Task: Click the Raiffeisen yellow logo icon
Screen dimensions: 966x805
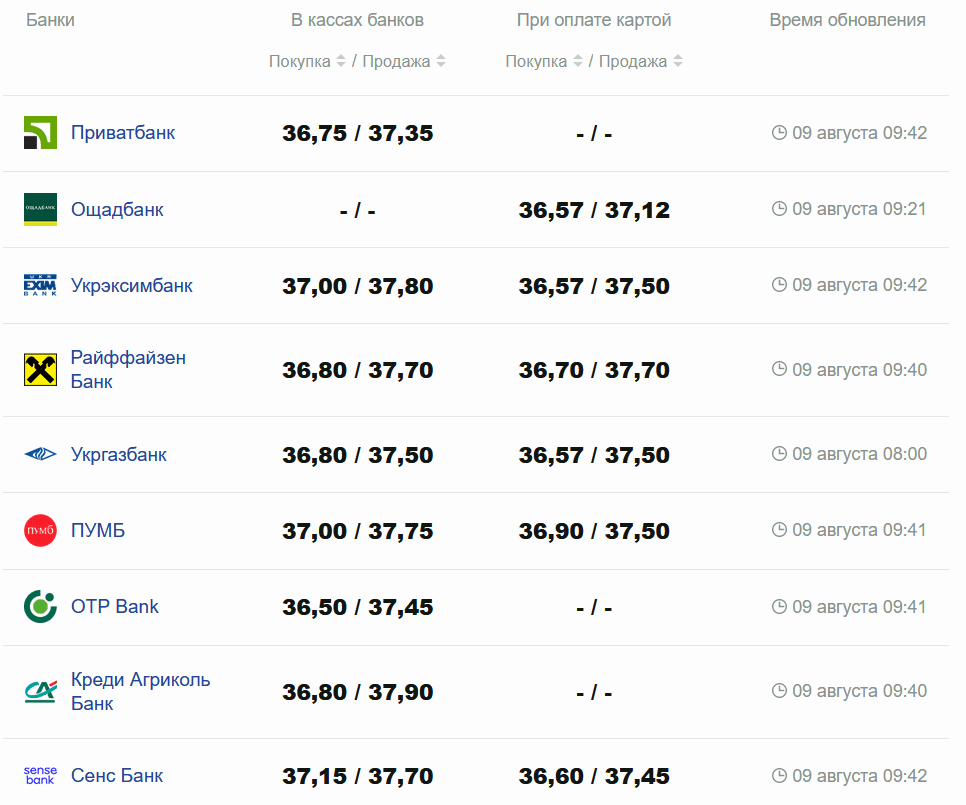Action: pos(40,370)
